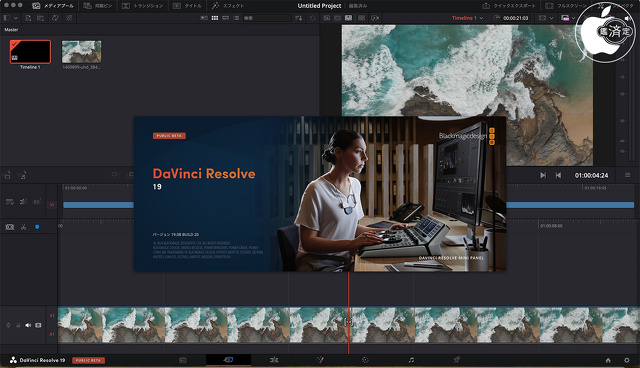Add a blue marker to the timeline

tap(37, 227)
